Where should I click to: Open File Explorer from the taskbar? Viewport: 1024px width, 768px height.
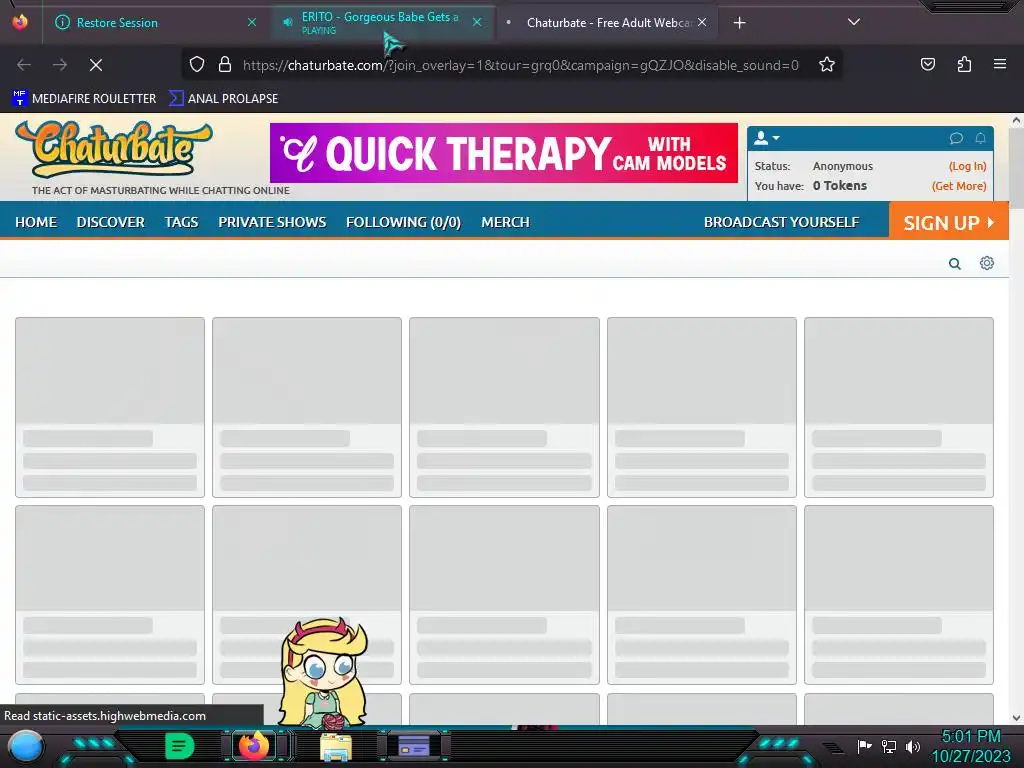(336, 747)
